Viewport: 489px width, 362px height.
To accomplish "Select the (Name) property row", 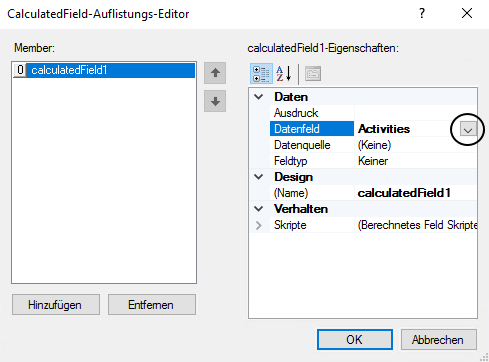I will click(373, 193).
